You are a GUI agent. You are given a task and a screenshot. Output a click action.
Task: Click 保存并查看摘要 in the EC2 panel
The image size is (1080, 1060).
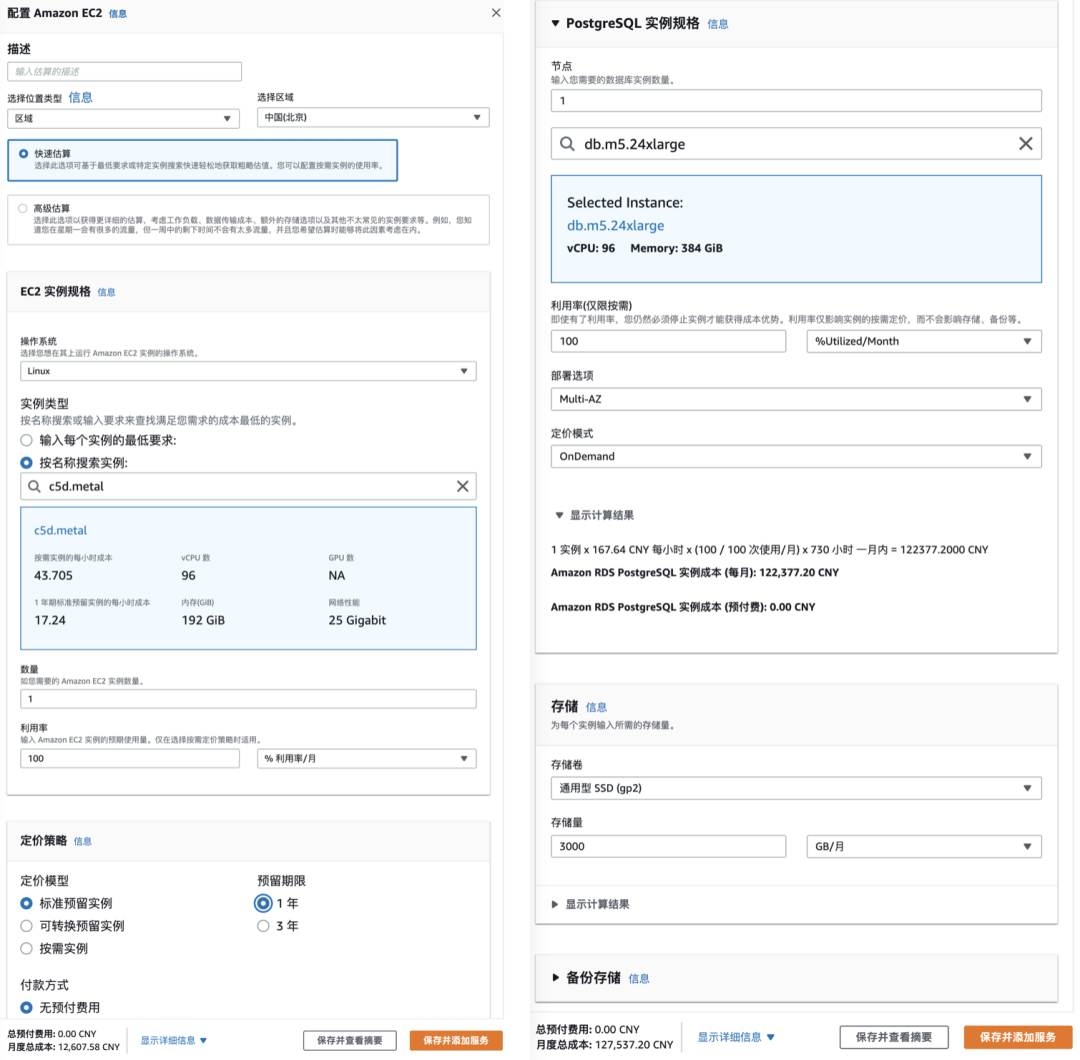[x=350, y=1040]
